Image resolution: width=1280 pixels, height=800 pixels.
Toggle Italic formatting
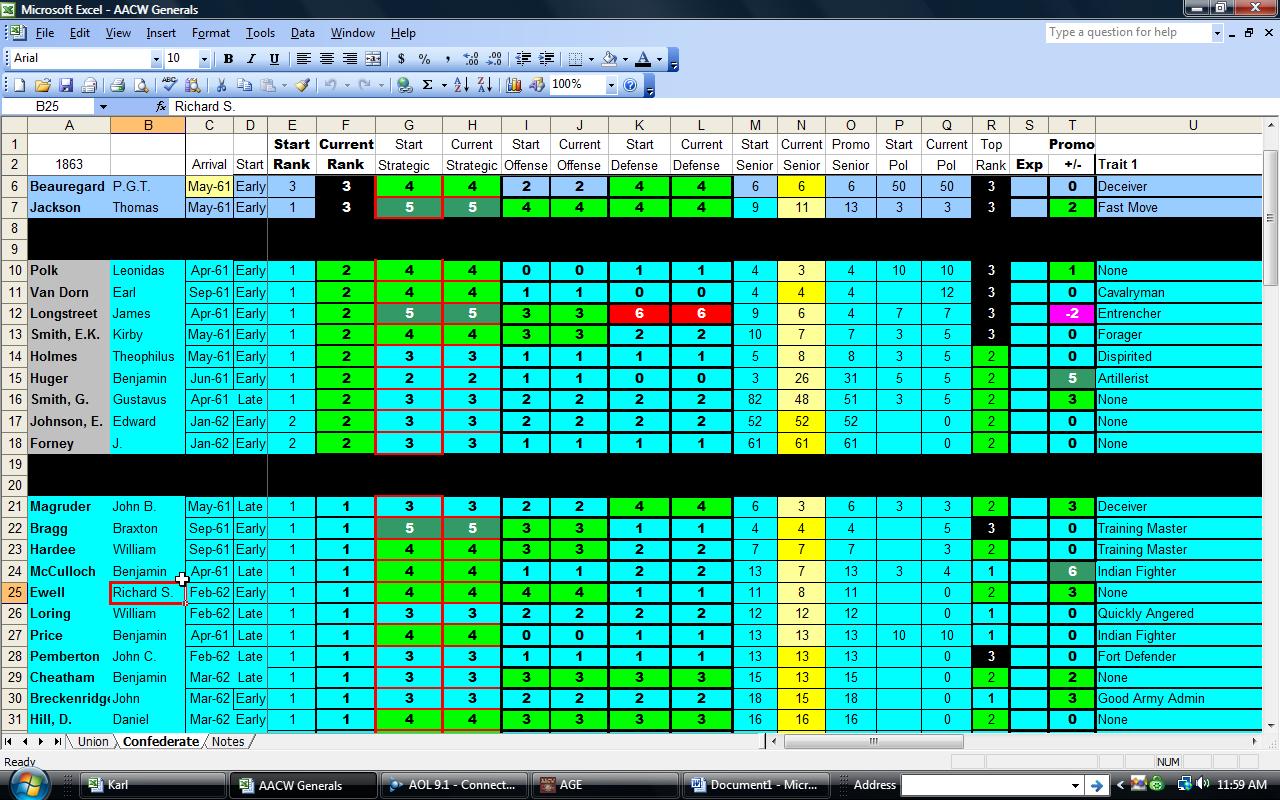(251, 59)
